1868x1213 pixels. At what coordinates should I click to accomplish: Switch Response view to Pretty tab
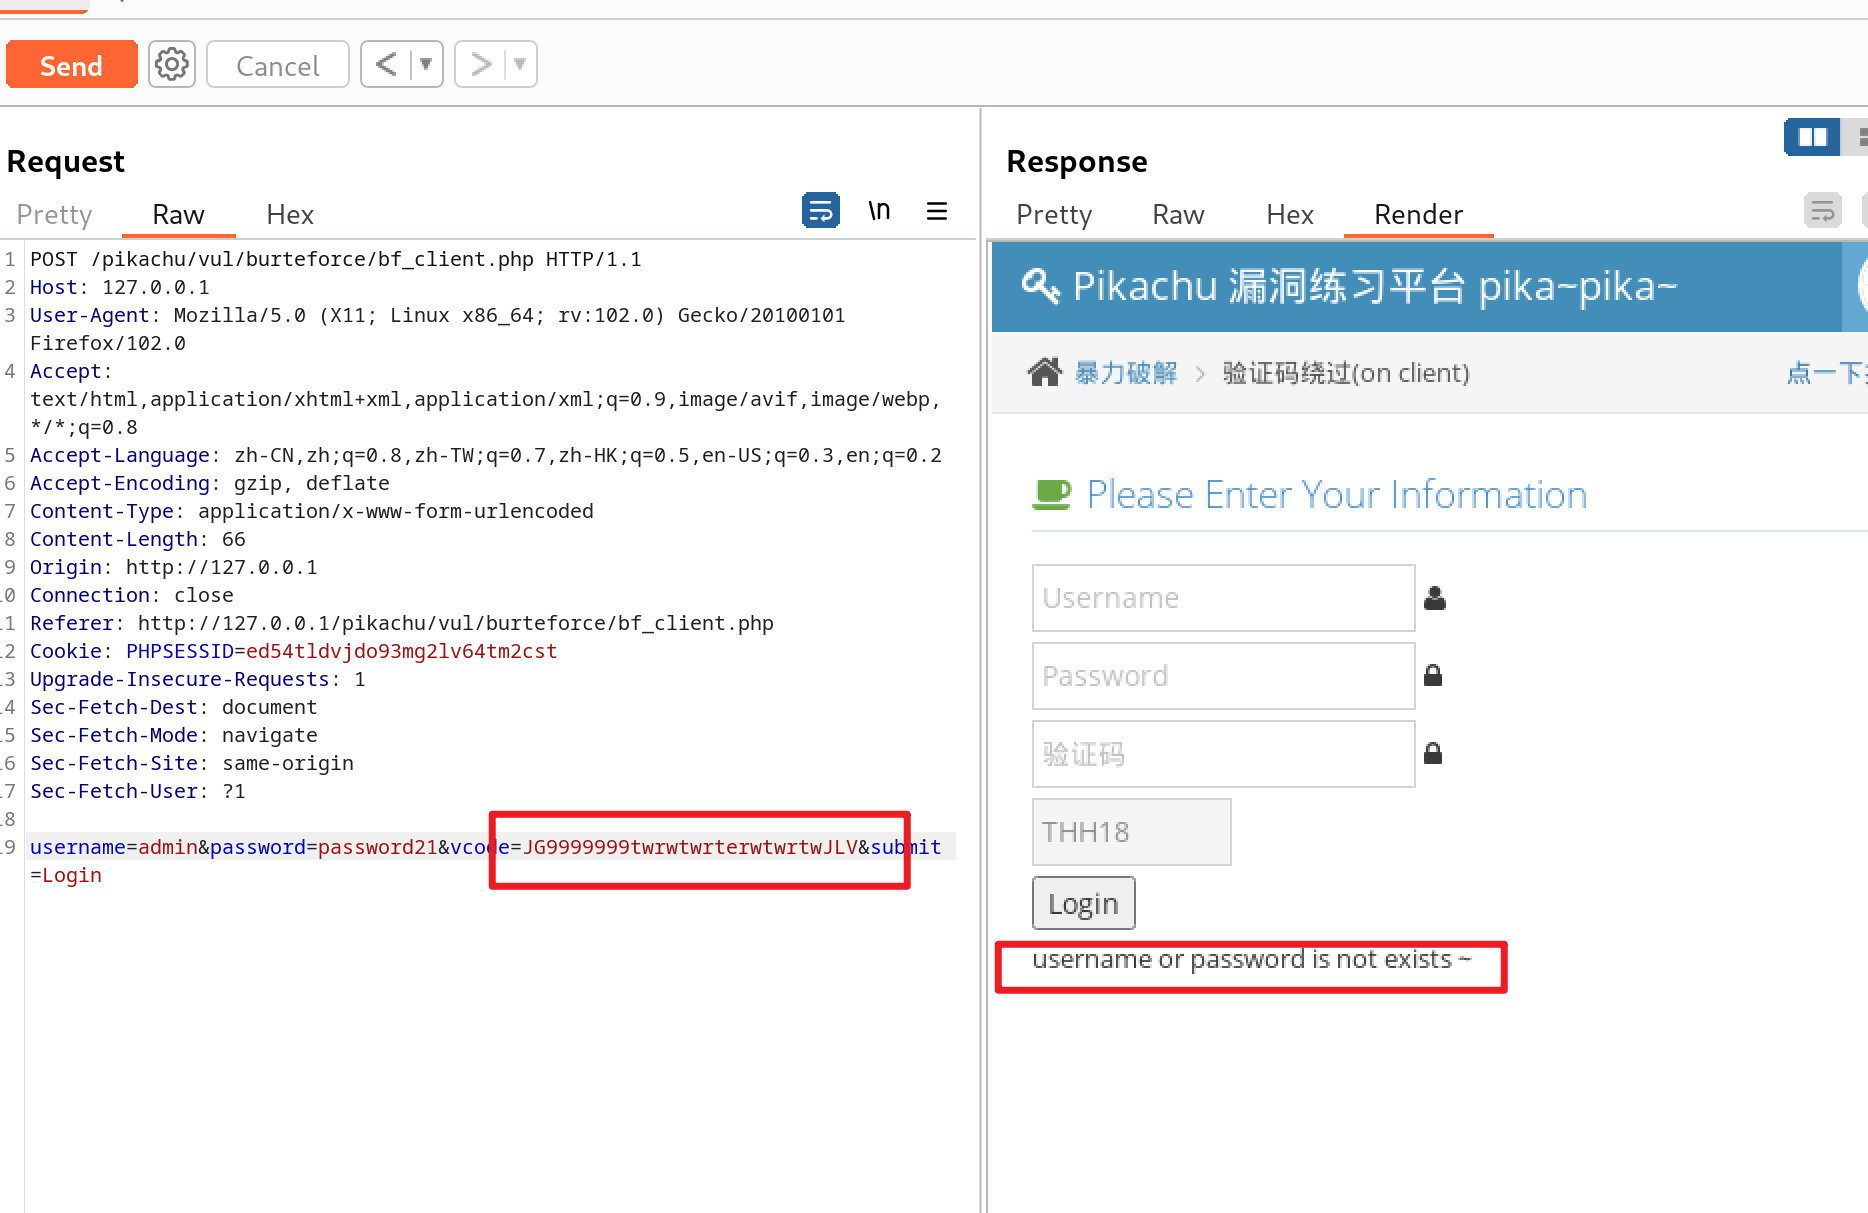1054,214
